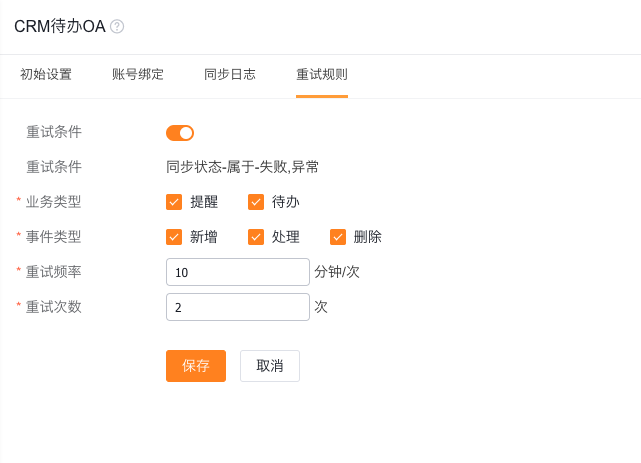The height and width of the screenshot is (463, 641).
Task: Uncheck the 提醒 business type checkbox
Action: click(174, 202)
